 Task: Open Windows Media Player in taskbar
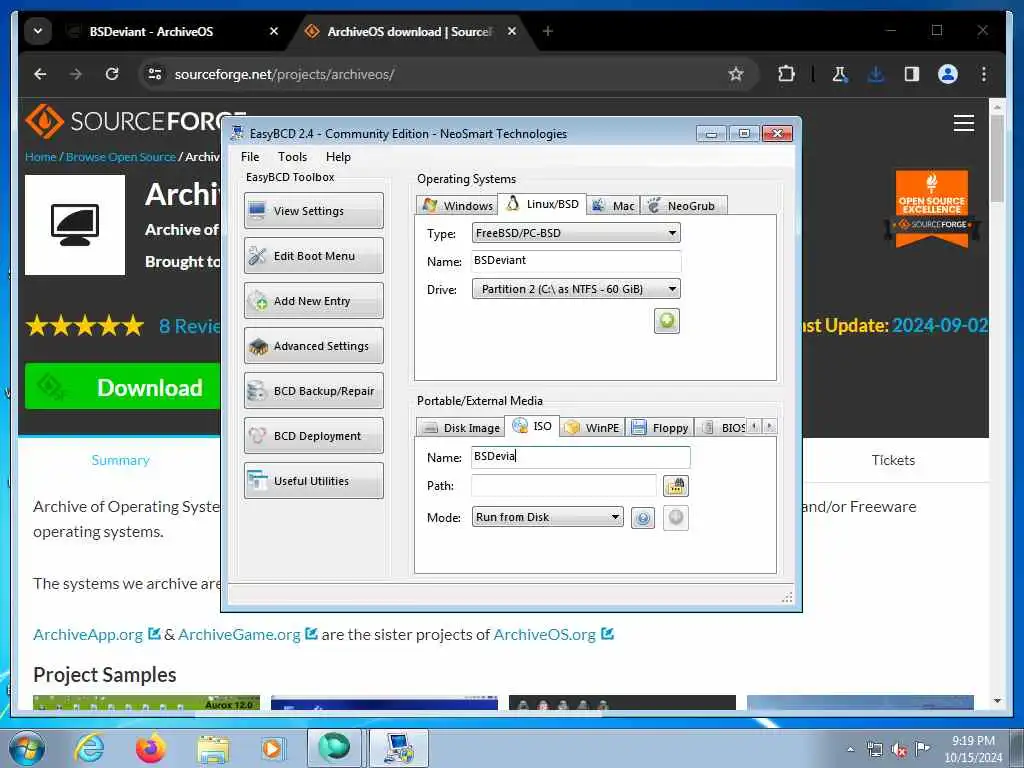tap(271, 748)
